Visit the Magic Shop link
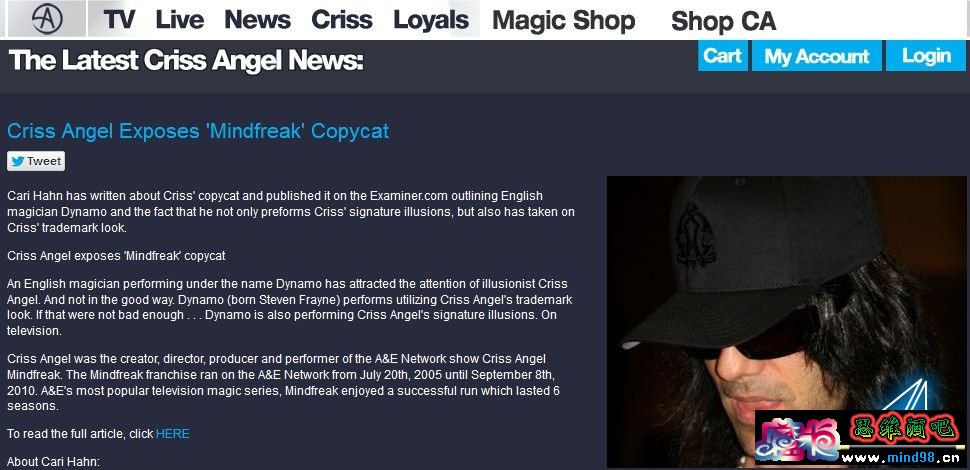970x470 pixels. [564, 21]
